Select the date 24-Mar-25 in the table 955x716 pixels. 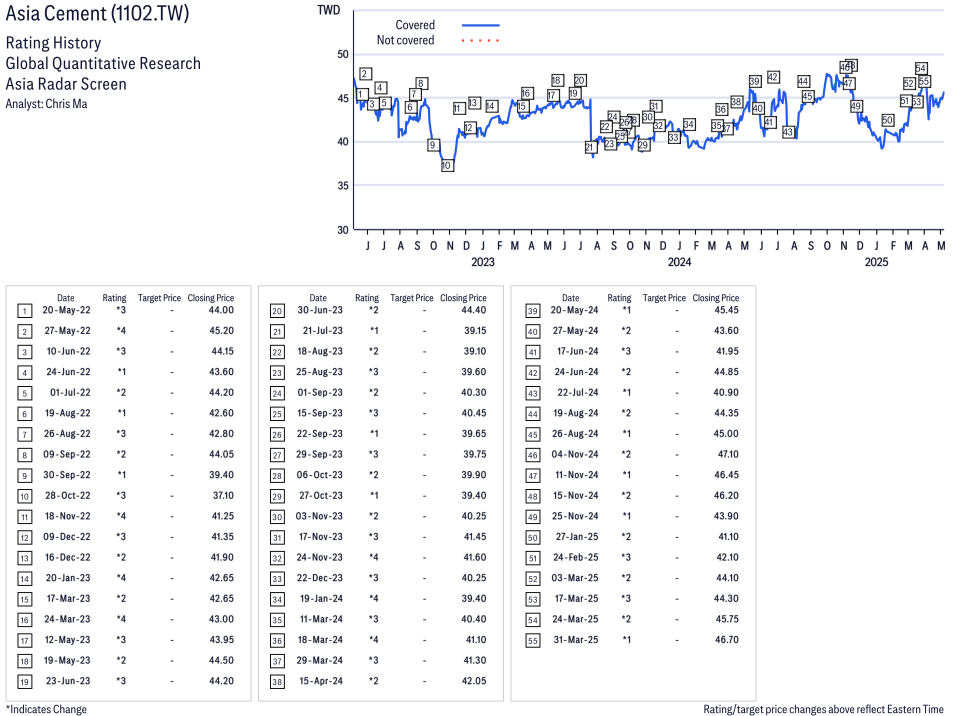point(575,619)
